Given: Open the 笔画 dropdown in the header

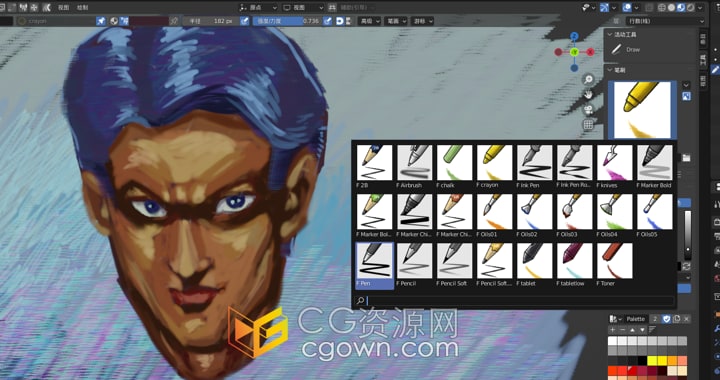Looking at the screenshot, I should [396, 21].
